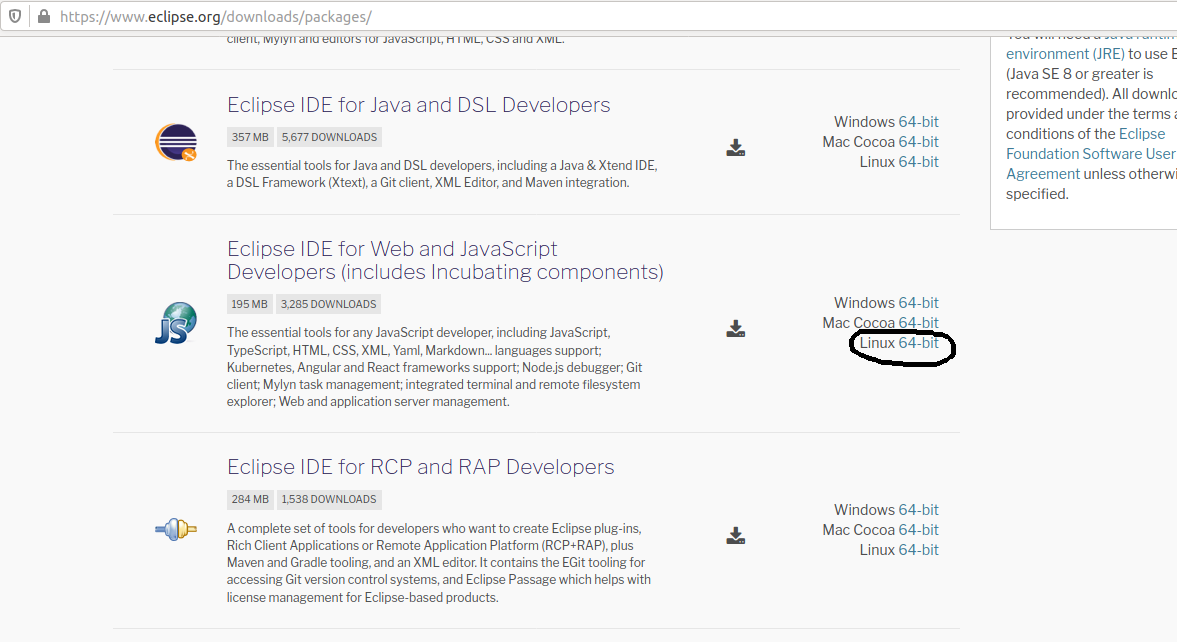Image resolution: width=1177 pixels, height=642 pixels.
Task: Open Eclipse IDE for RCP and RAP Developers title
Action: [x=420, y=466]
